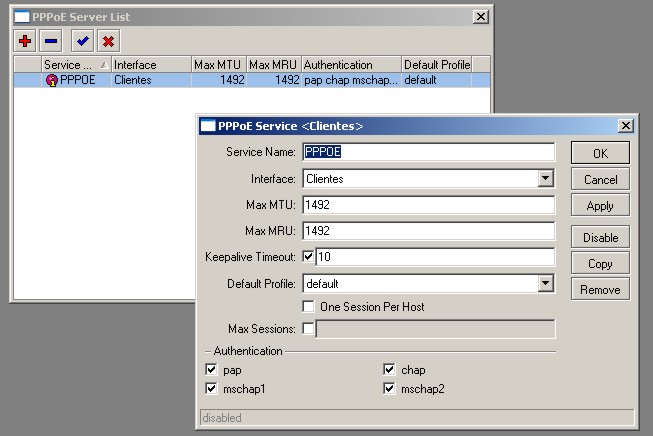Select the 'pap chap mschap...' cell
The height and width of the screenshot is (436, 653).
(351, 80)
